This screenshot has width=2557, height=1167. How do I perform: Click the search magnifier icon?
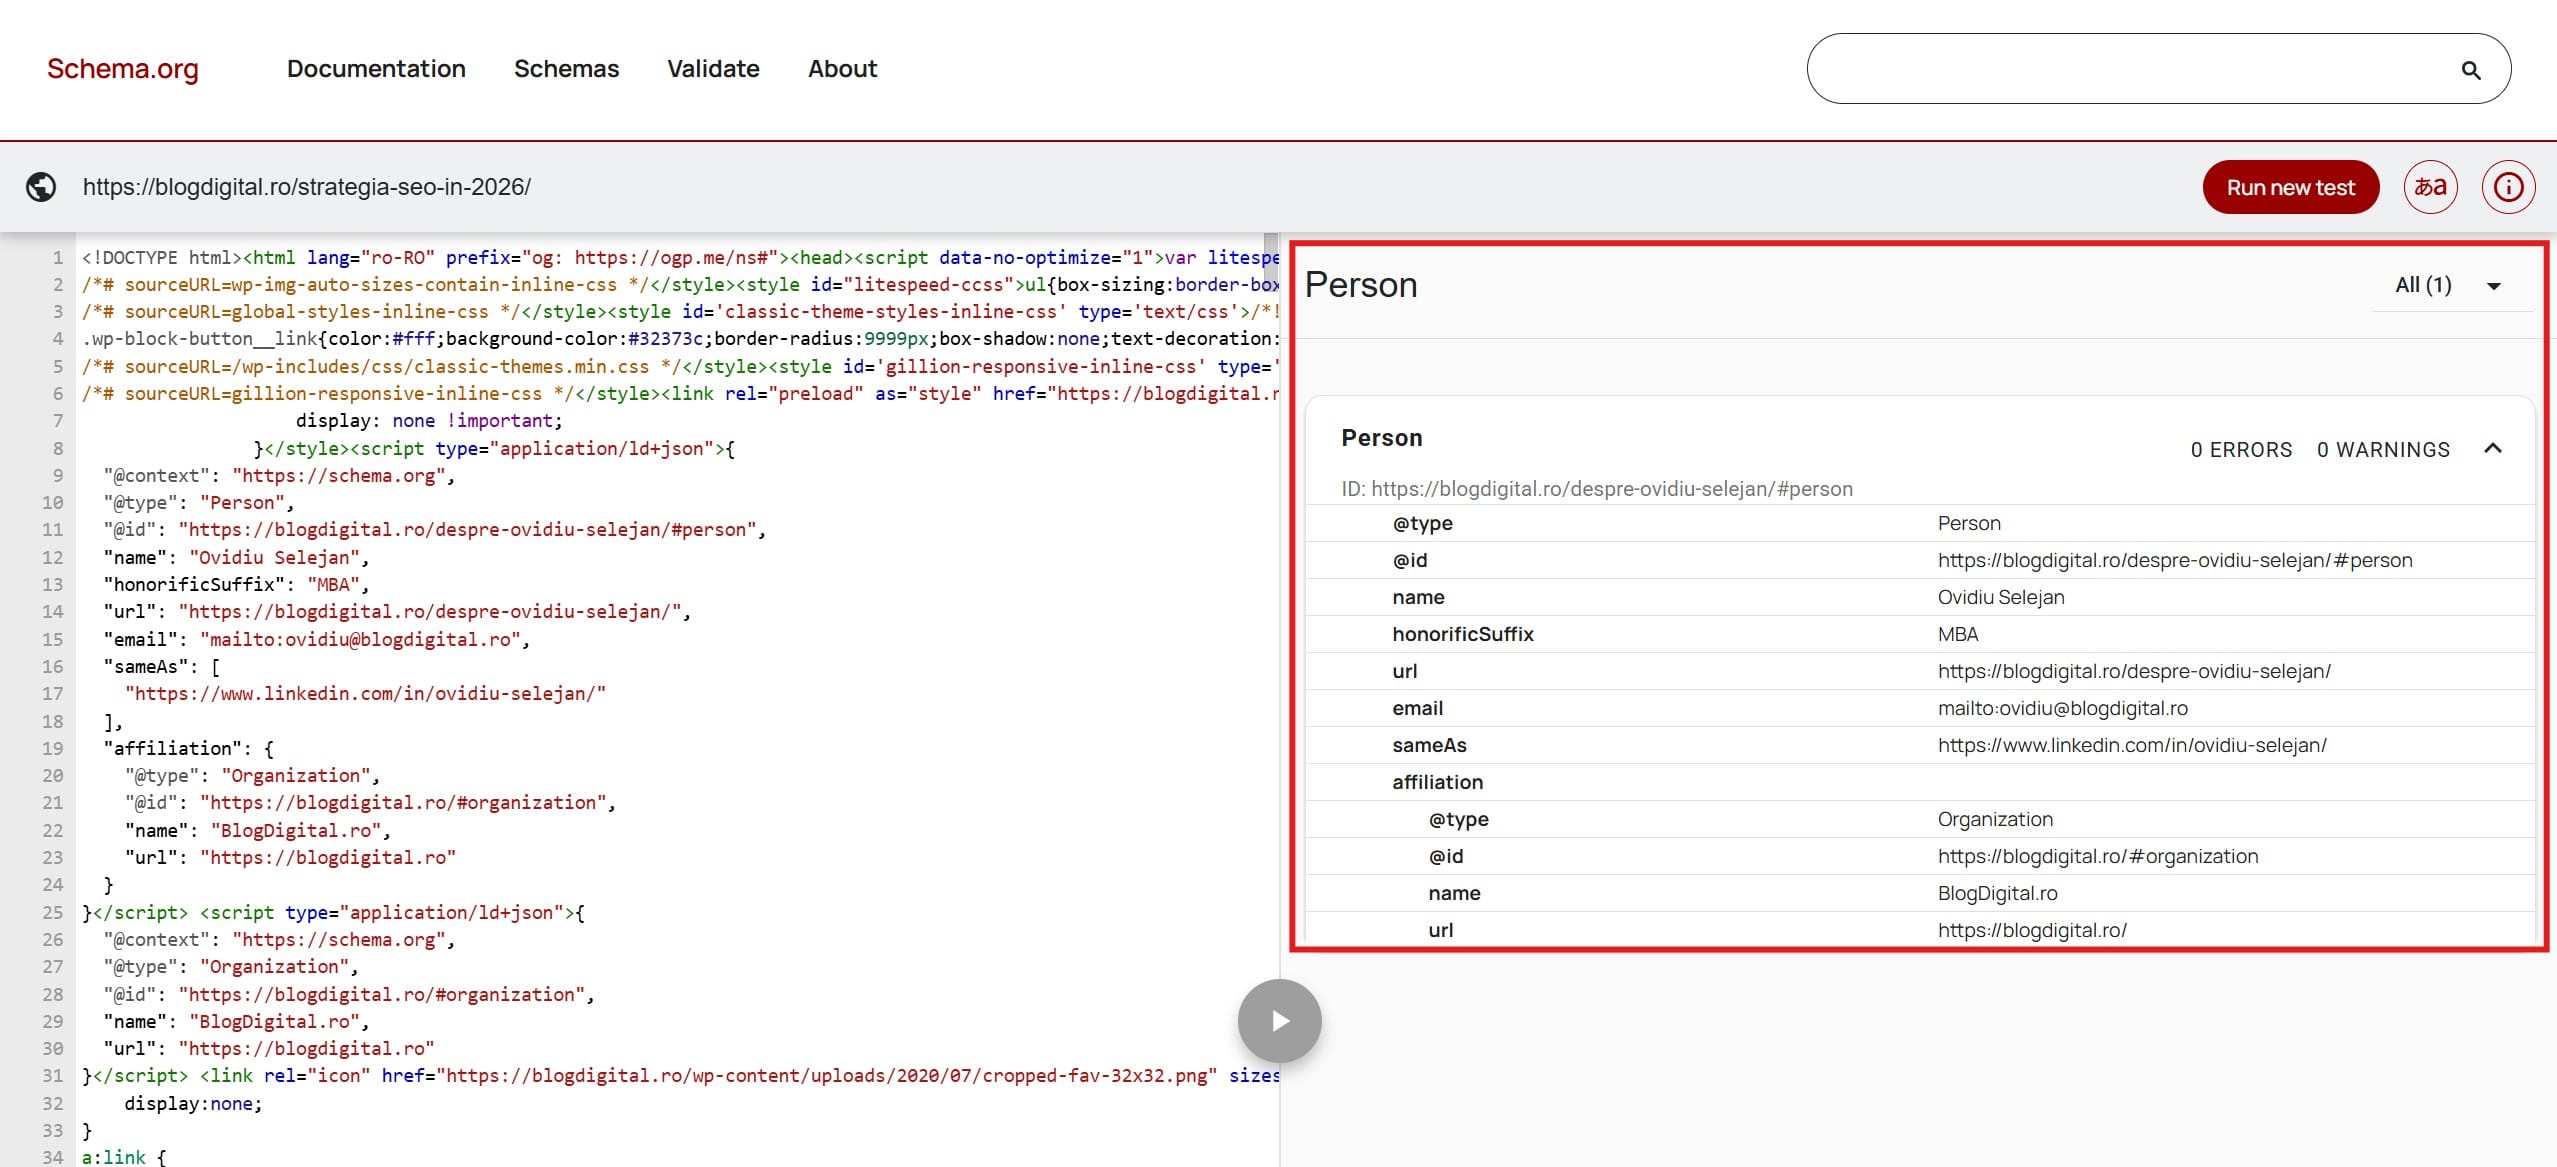(x=2470, y=70)
